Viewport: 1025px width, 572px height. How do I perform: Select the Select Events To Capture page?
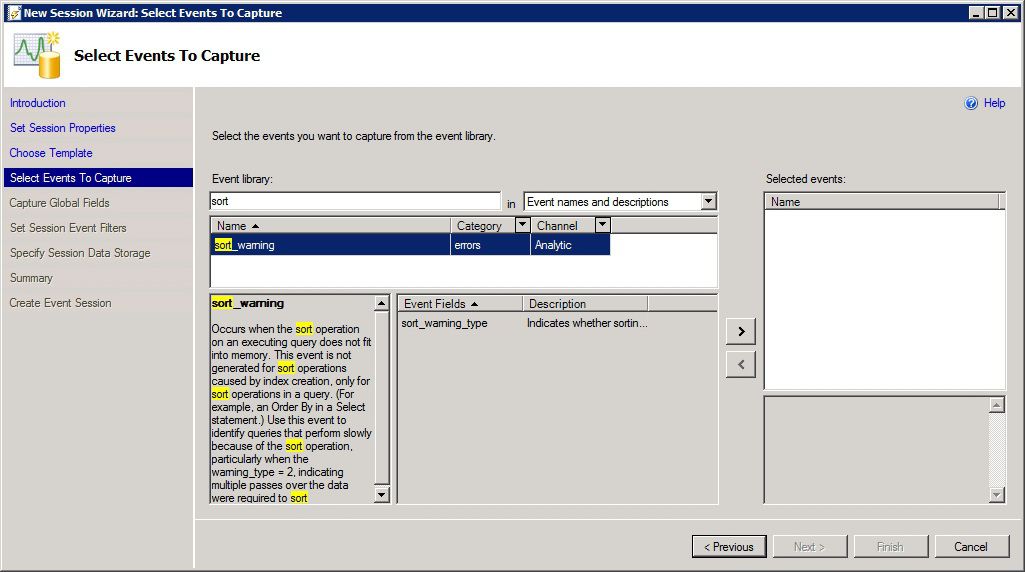pyautogui.click(x=98, y=178)
